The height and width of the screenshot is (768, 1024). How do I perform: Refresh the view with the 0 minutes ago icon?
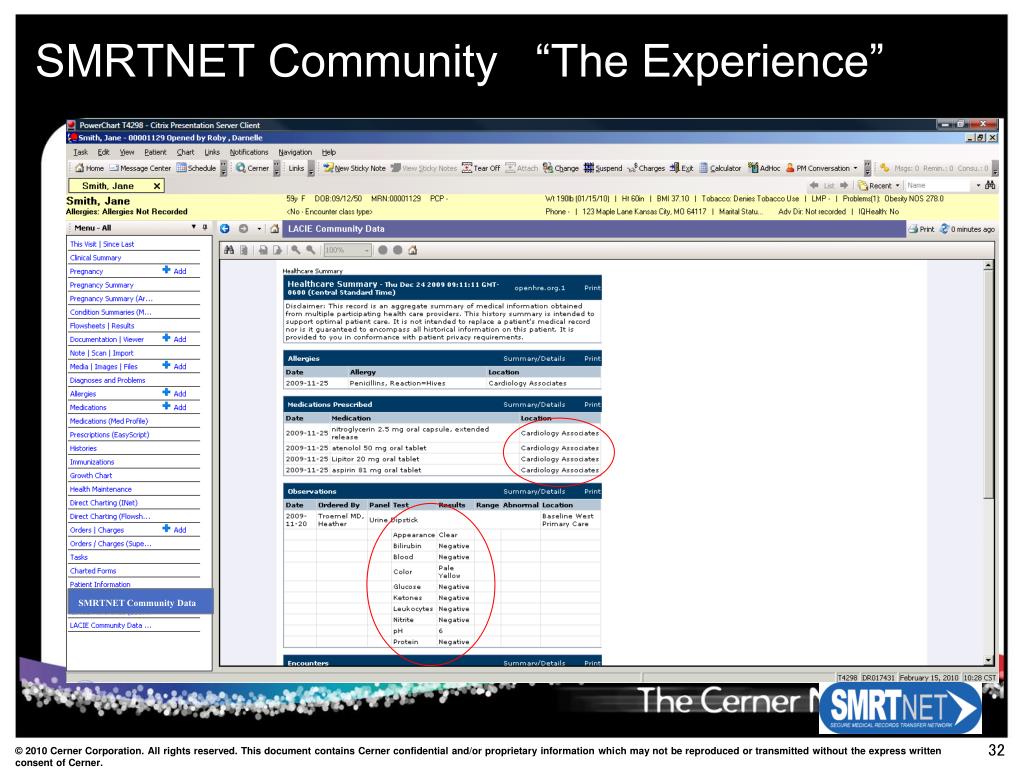point(944,229)
